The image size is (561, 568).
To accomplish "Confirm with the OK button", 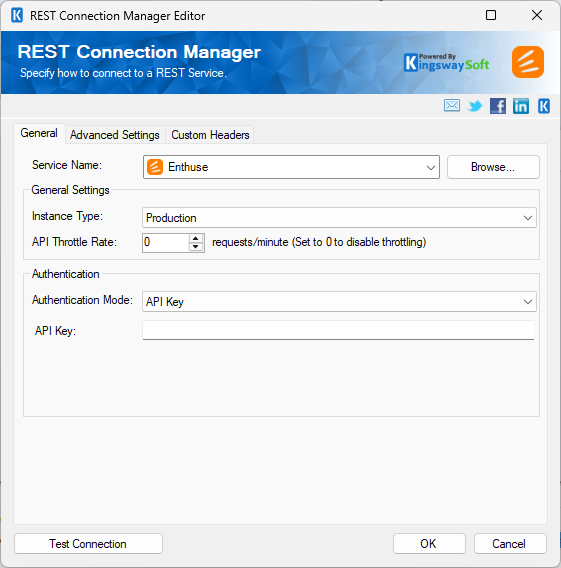I will tap(429, 543).
